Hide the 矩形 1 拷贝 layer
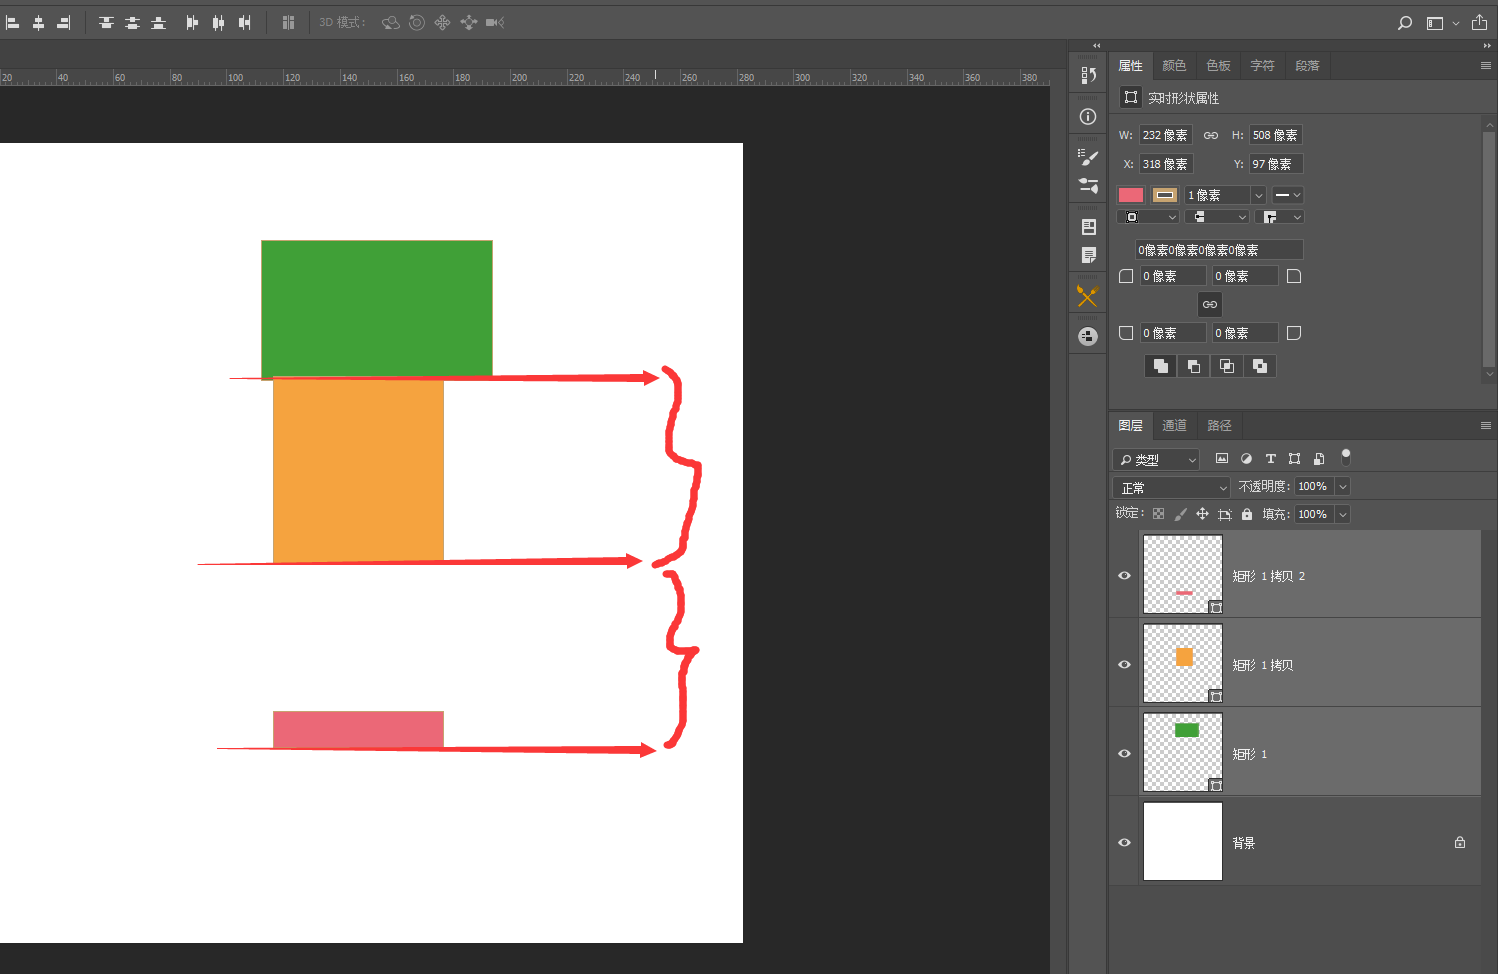 [1124, 664]
